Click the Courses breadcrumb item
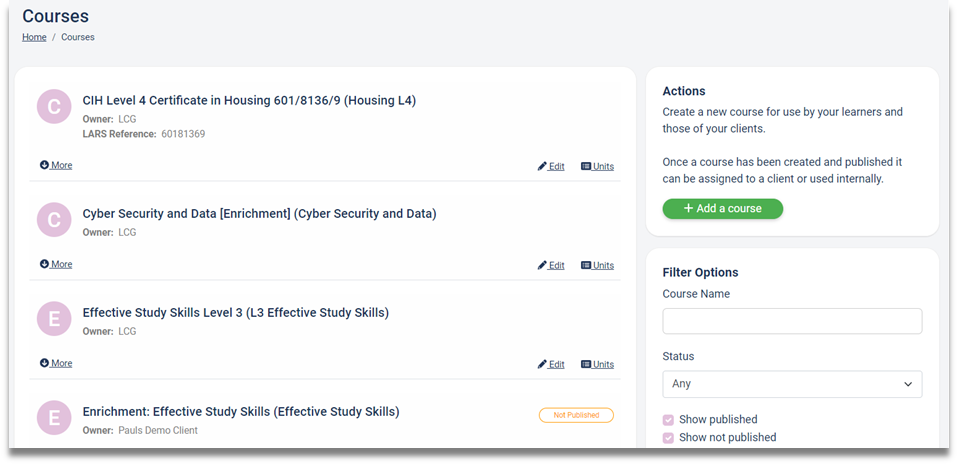 (x=78, y=37)
